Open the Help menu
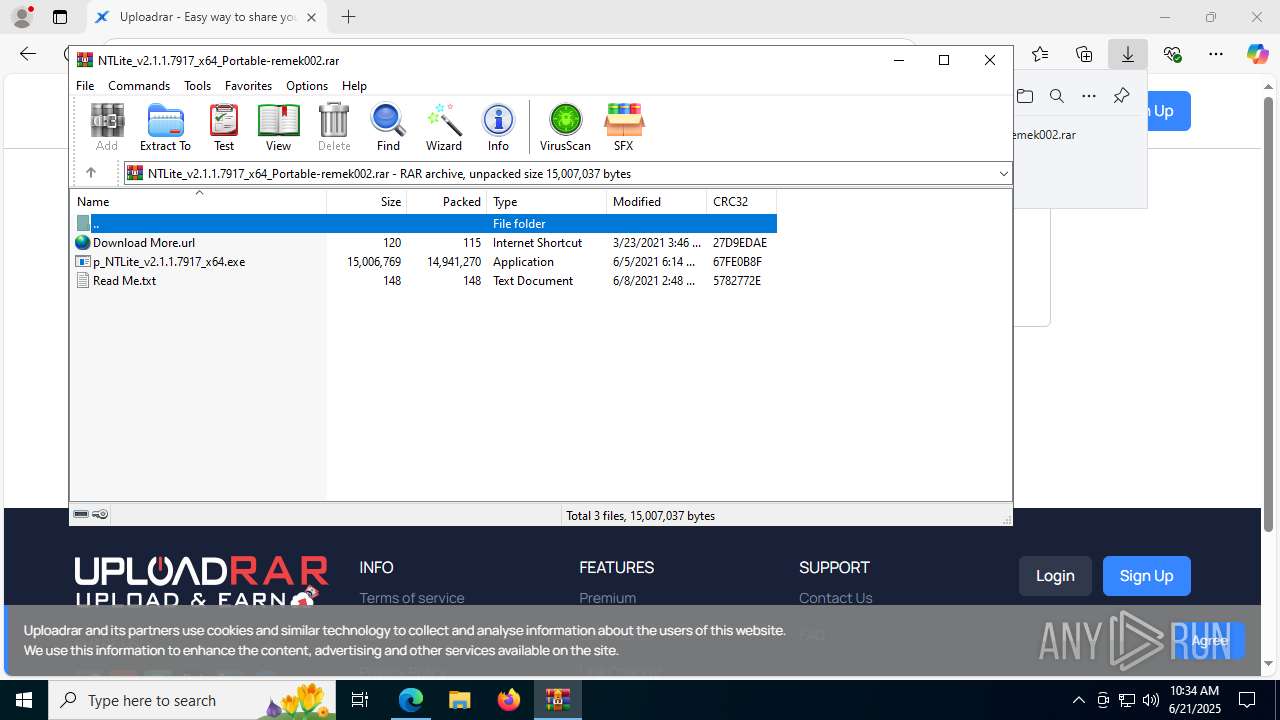1280x720 pixels. pos(354,86)
